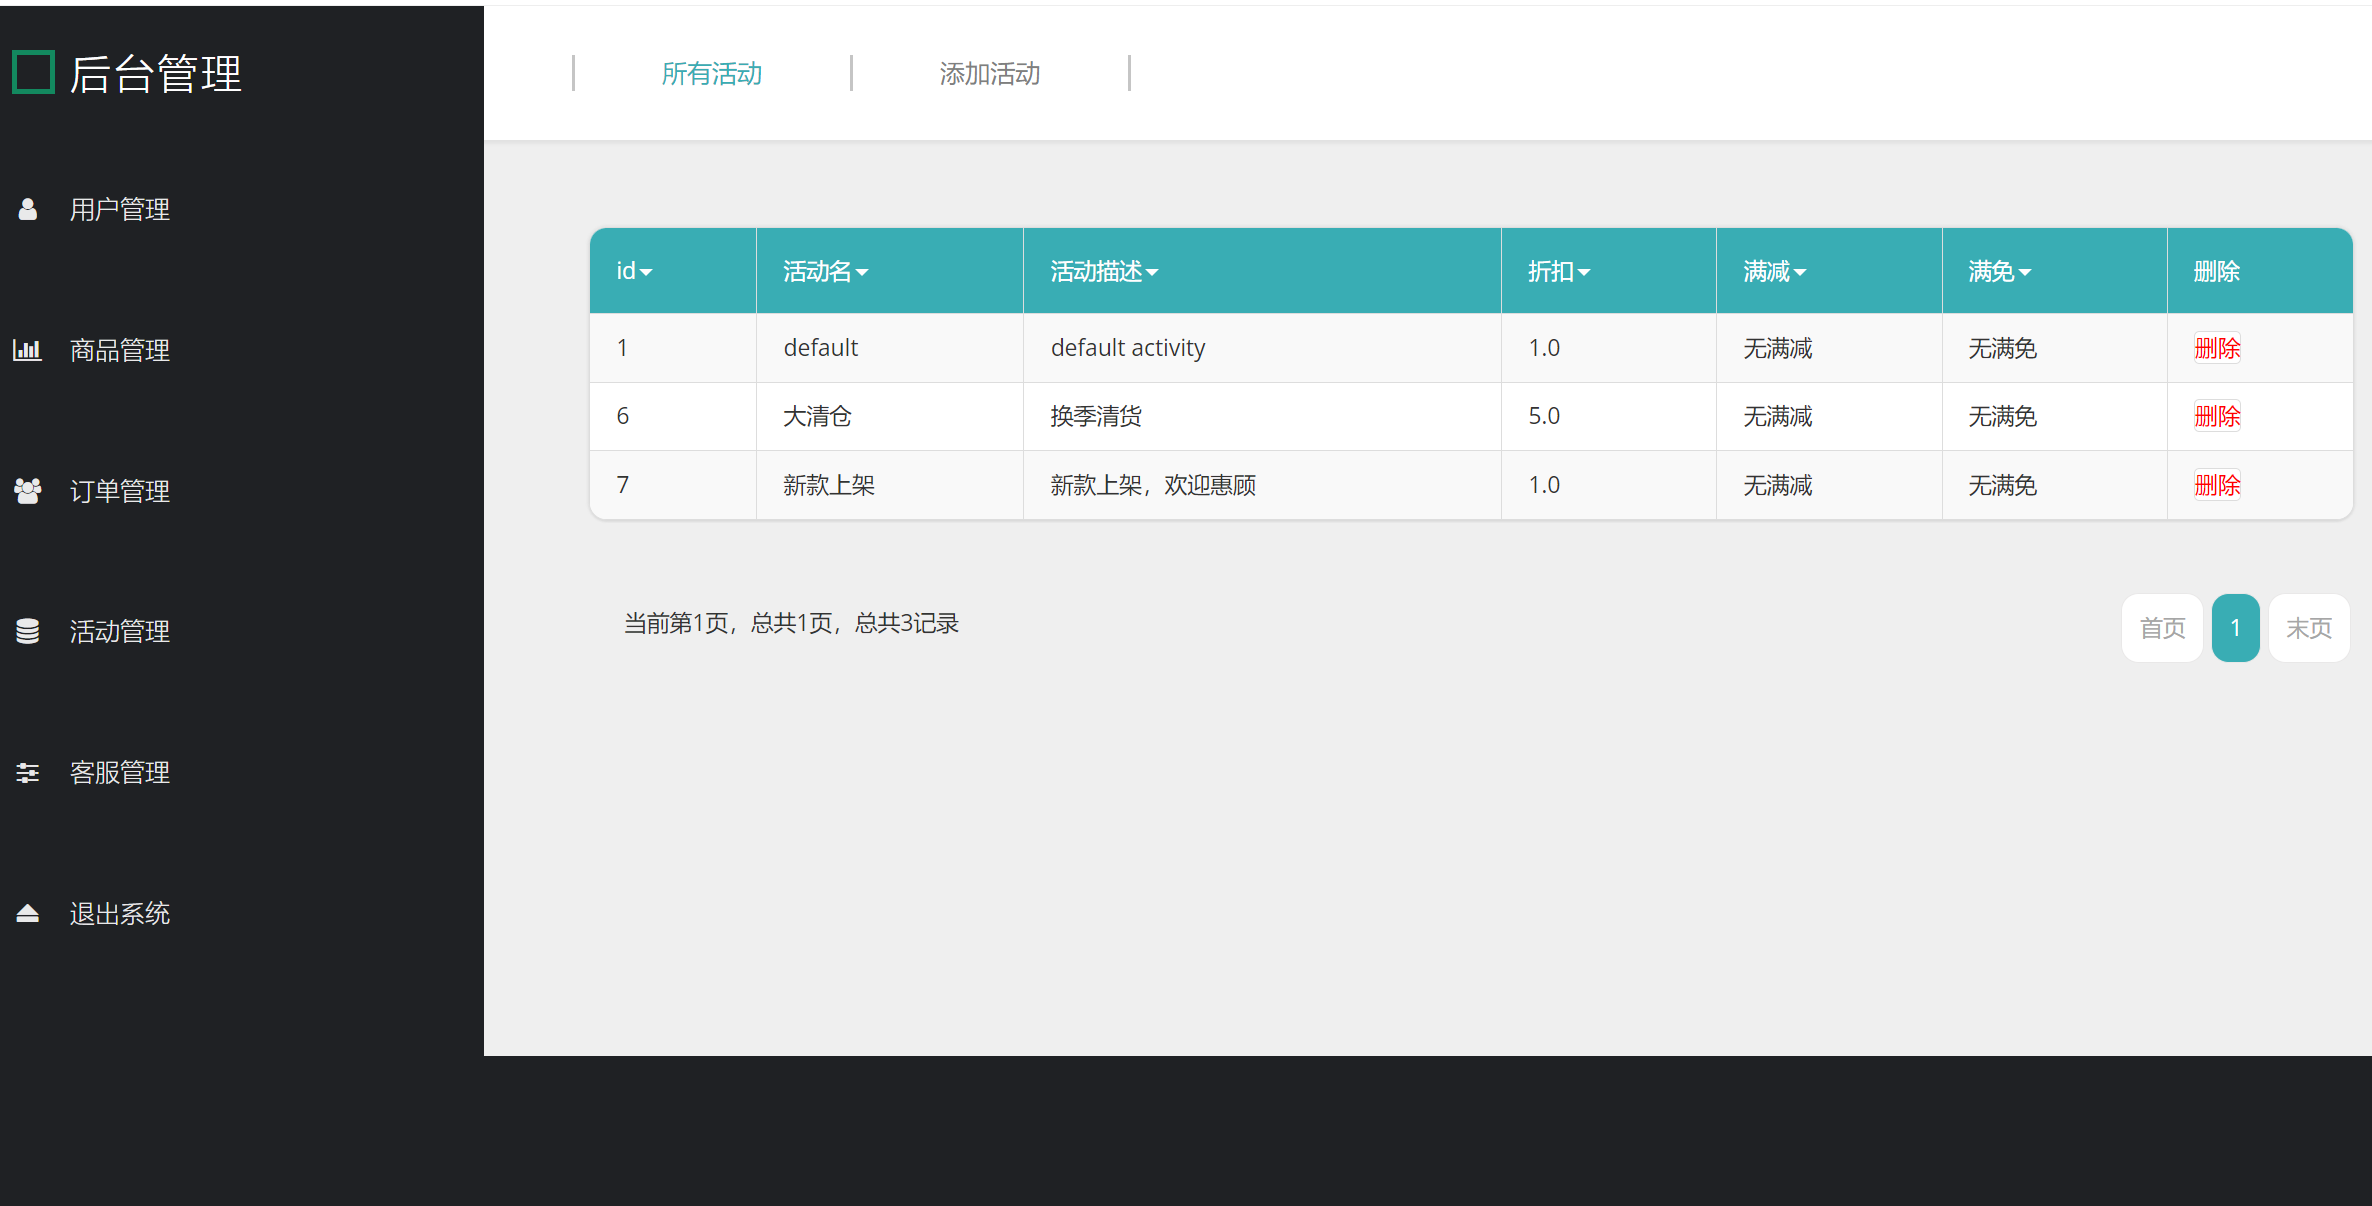The image size is (2372, 1206).
Task: Switch to the 所有活动 tab
Action: click(x=712, y=73)
